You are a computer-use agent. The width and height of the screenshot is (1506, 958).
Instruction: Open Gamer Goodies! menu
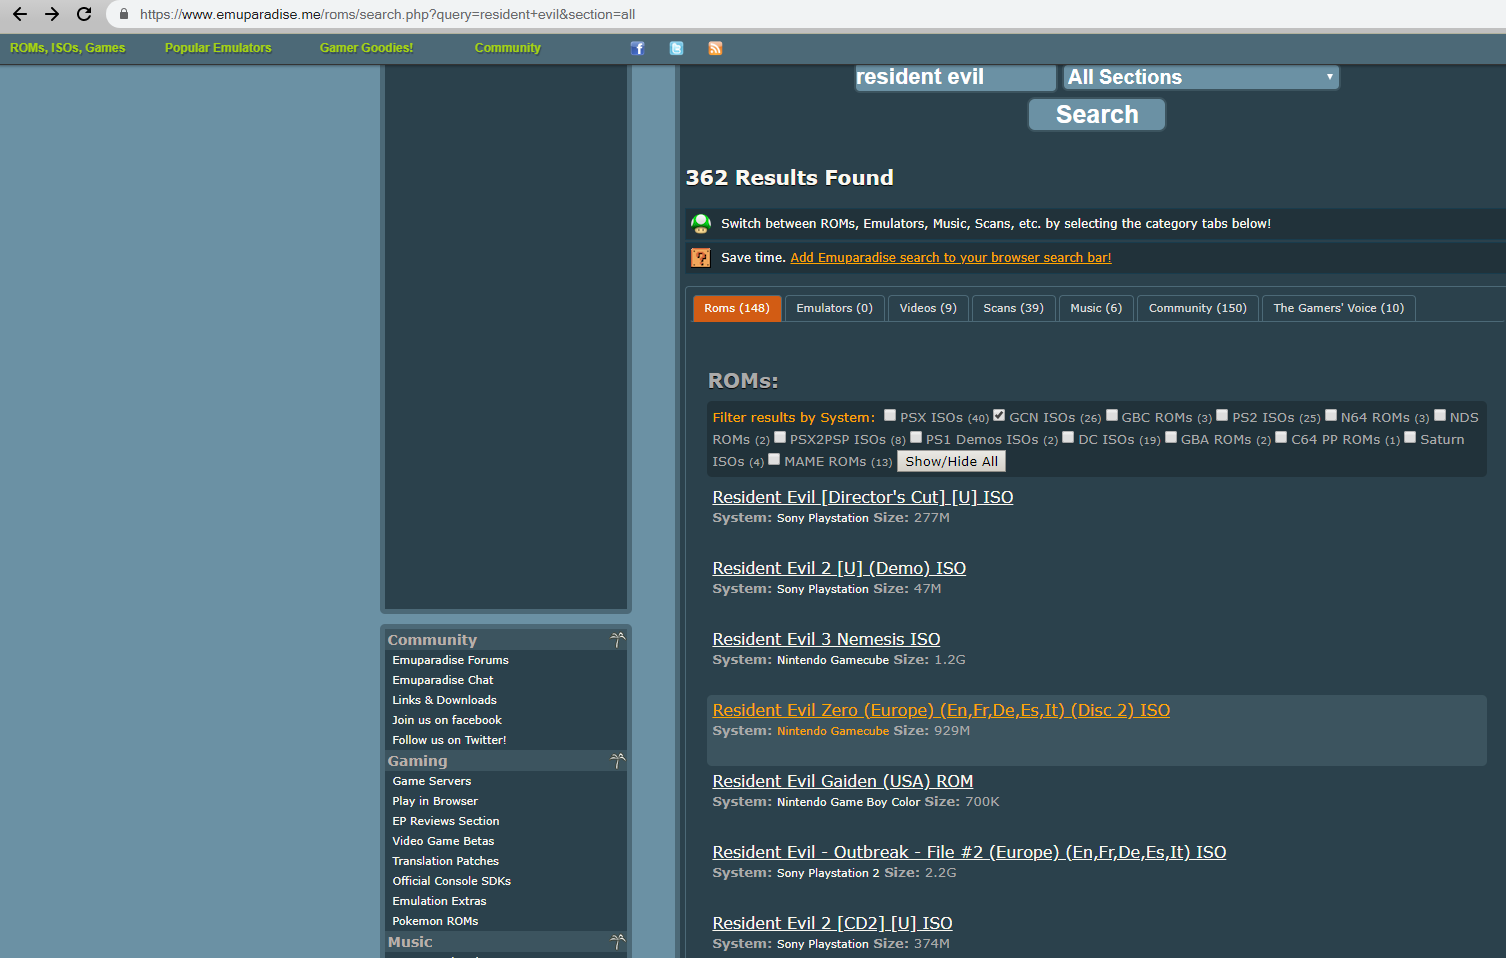coord(366,48)
